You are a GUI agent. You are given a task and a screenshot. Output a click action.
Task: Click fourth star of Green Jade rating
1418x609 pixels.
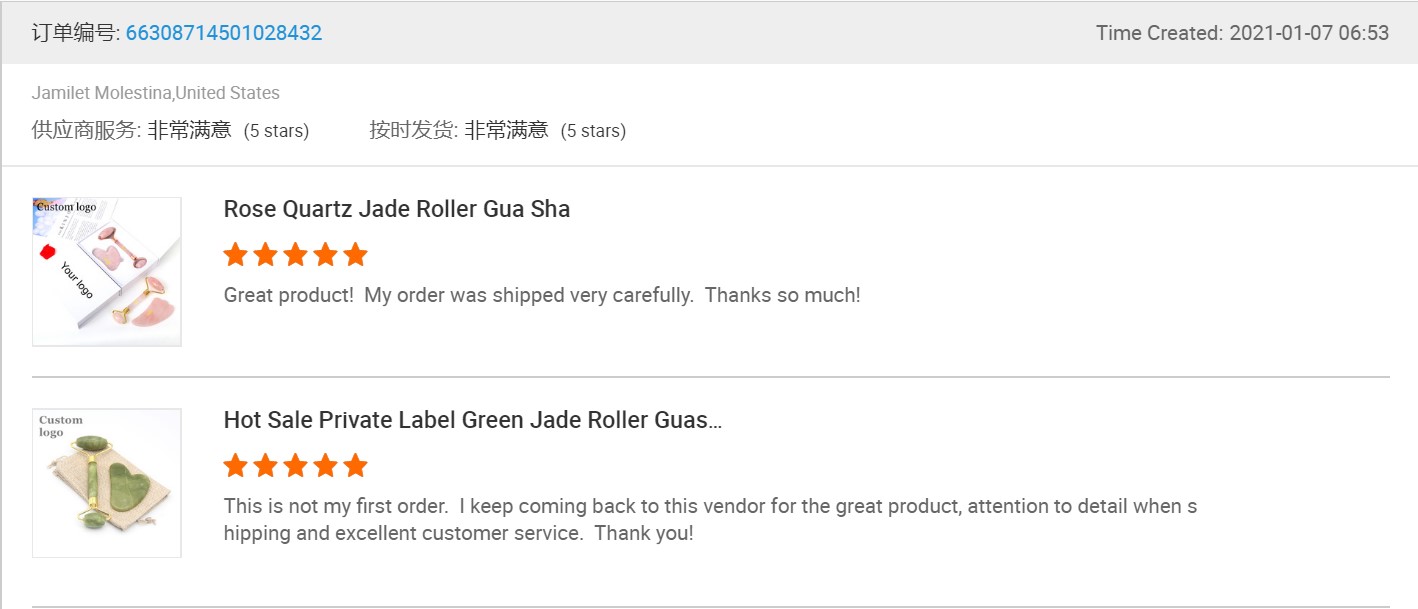pos(326,466)
